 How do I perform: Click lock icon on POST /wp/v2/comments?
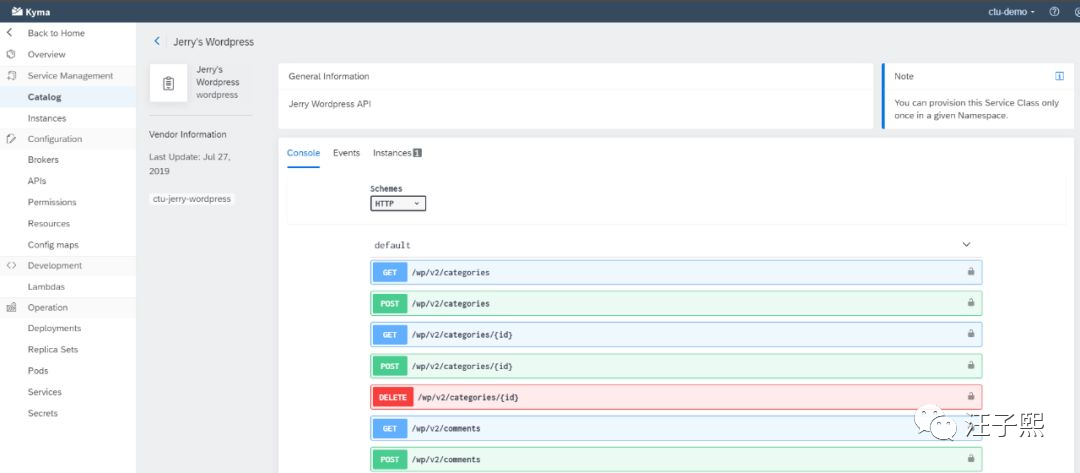pyautogui.click(x=970, y=458)
